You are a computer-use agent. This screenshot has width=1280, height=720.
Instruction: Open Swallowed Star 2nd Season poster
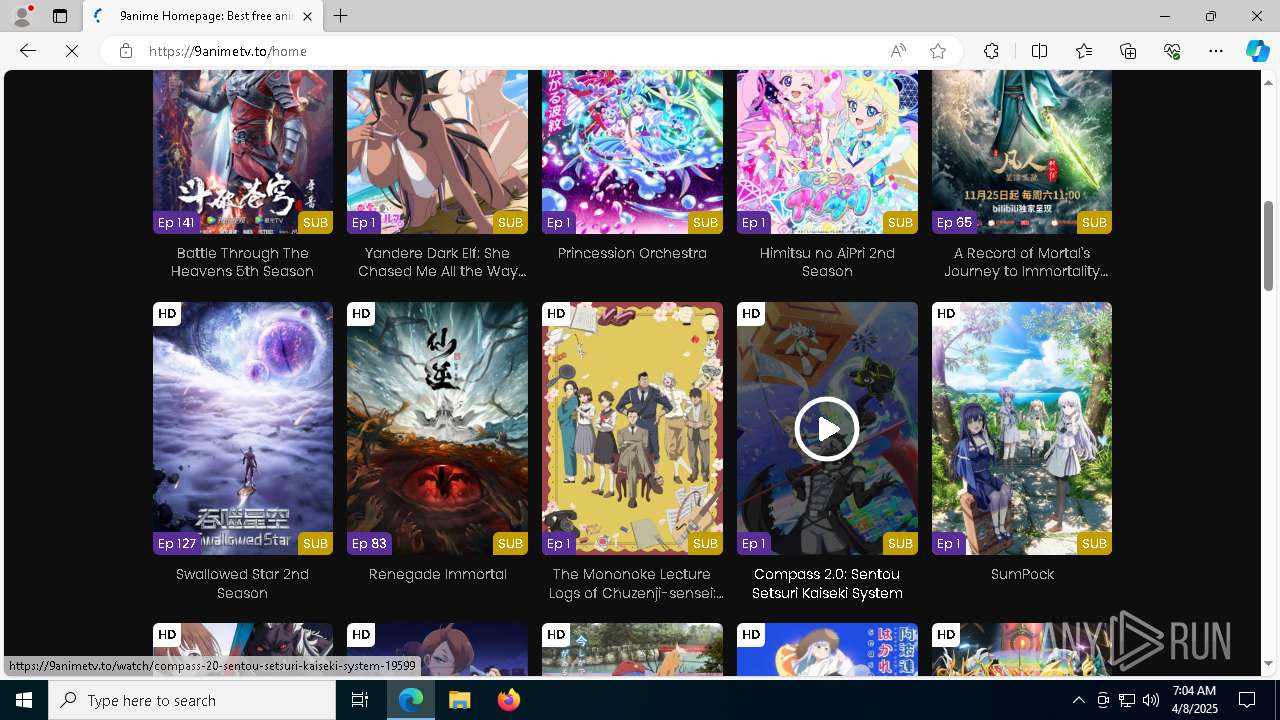[243, 428]
